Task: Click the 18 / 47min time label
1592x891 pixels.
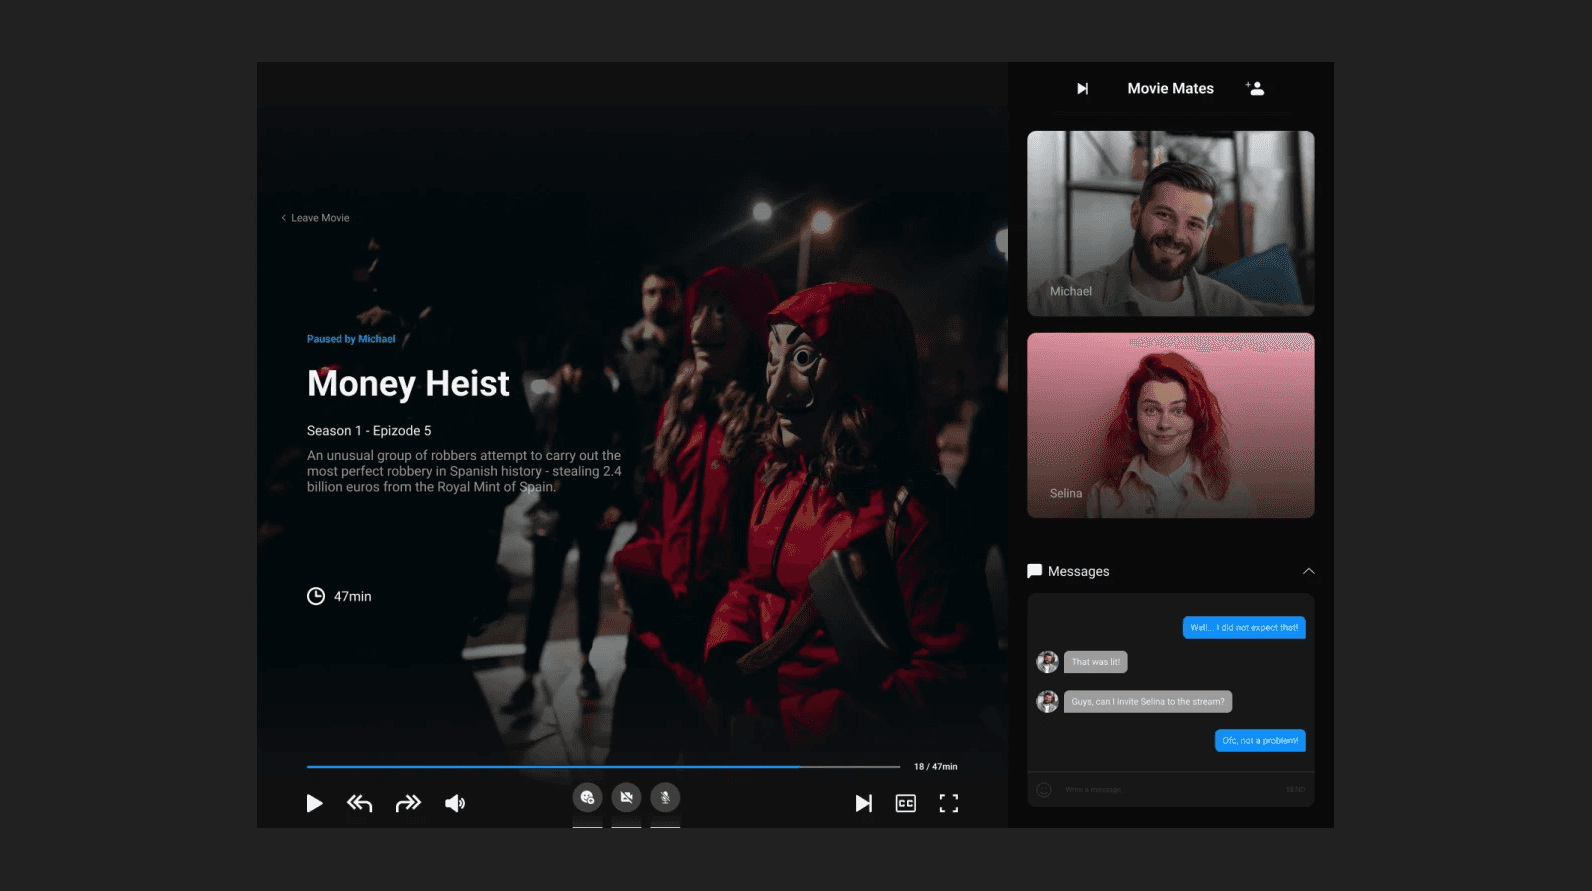Action: [x=935, y=767]
